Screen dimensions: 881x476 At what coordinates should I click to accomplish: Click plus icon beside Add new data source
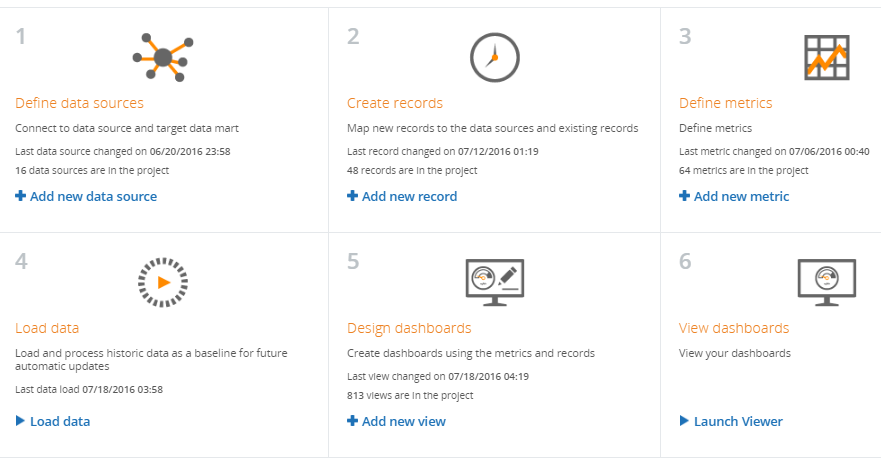click(21, 197)
